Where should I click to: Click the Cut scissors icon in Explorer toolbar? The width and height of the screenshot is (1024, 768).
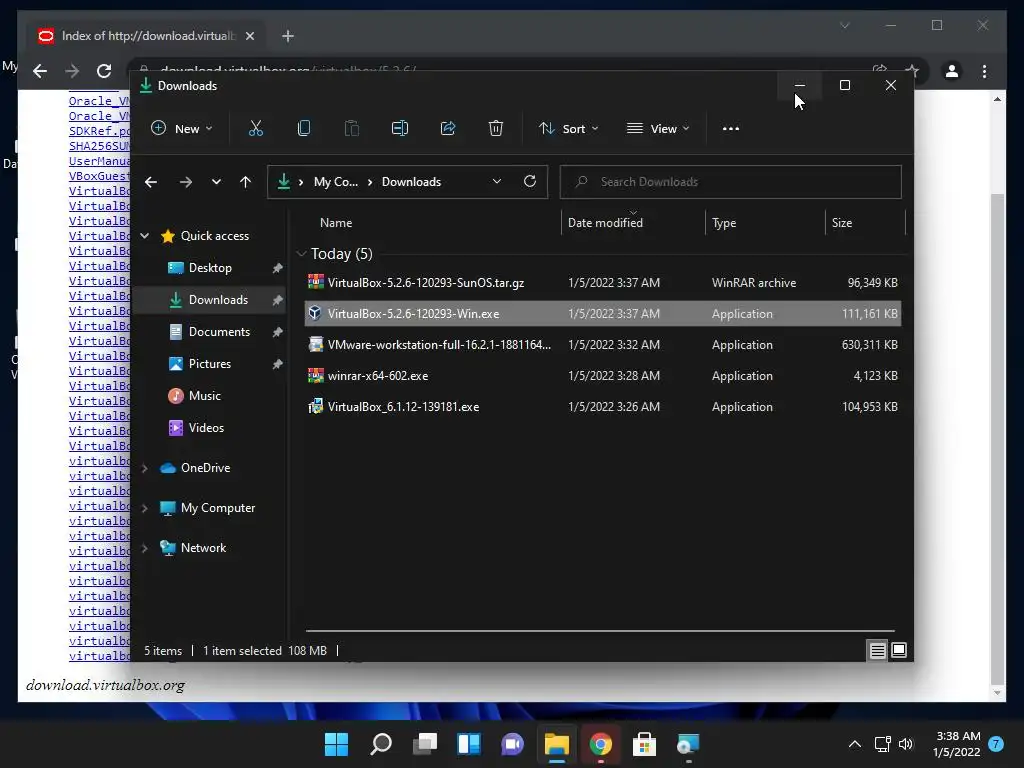(256, 129)
